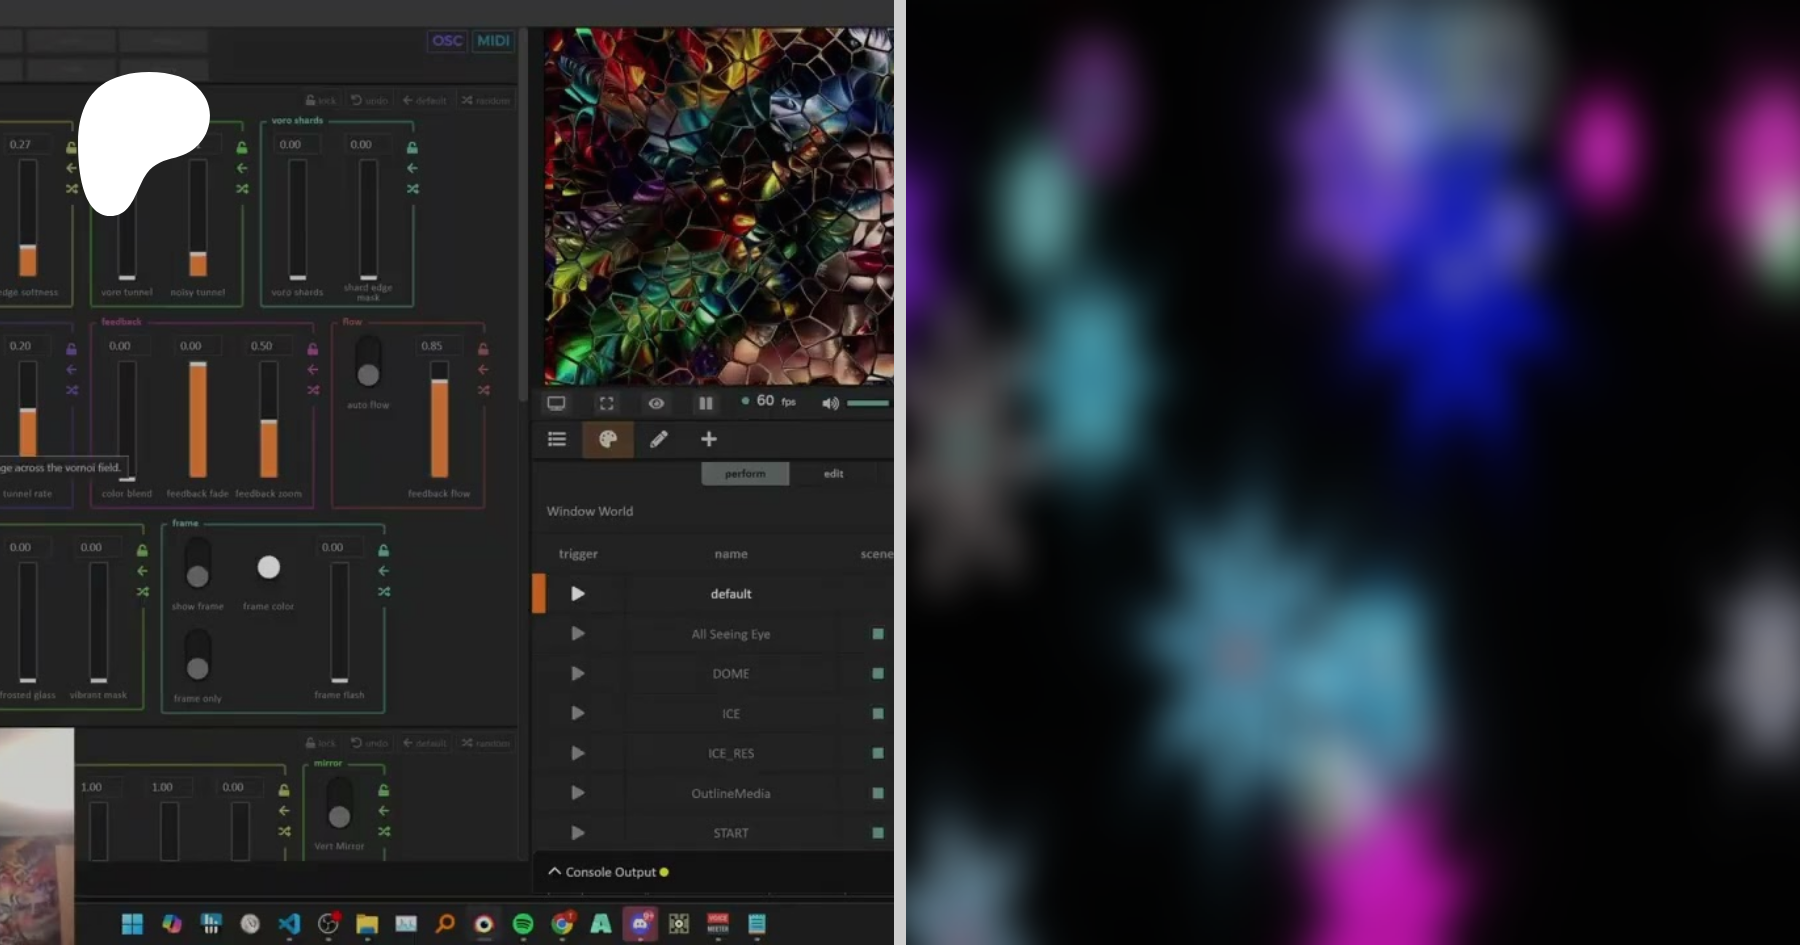Select the perform tab
This screenshot has height=945, width=1800.
click(x=745, y=474)
